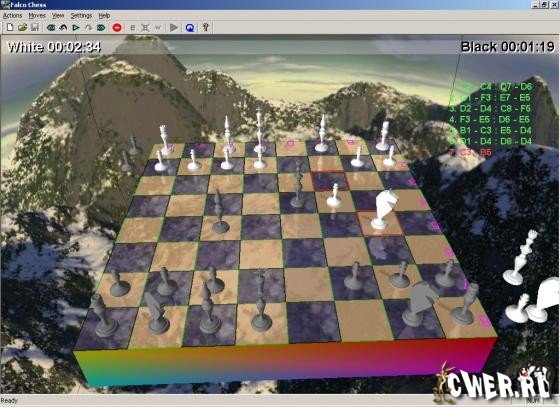Jump to first move with rewind icon
The width and height of the screenshot is (560, 407).
(51, 27)
